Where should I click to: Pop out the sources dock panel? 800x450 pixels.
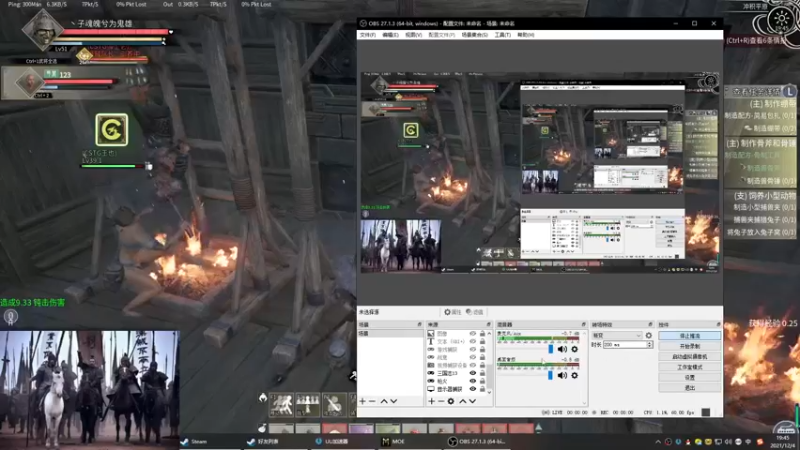click(488, 324)
